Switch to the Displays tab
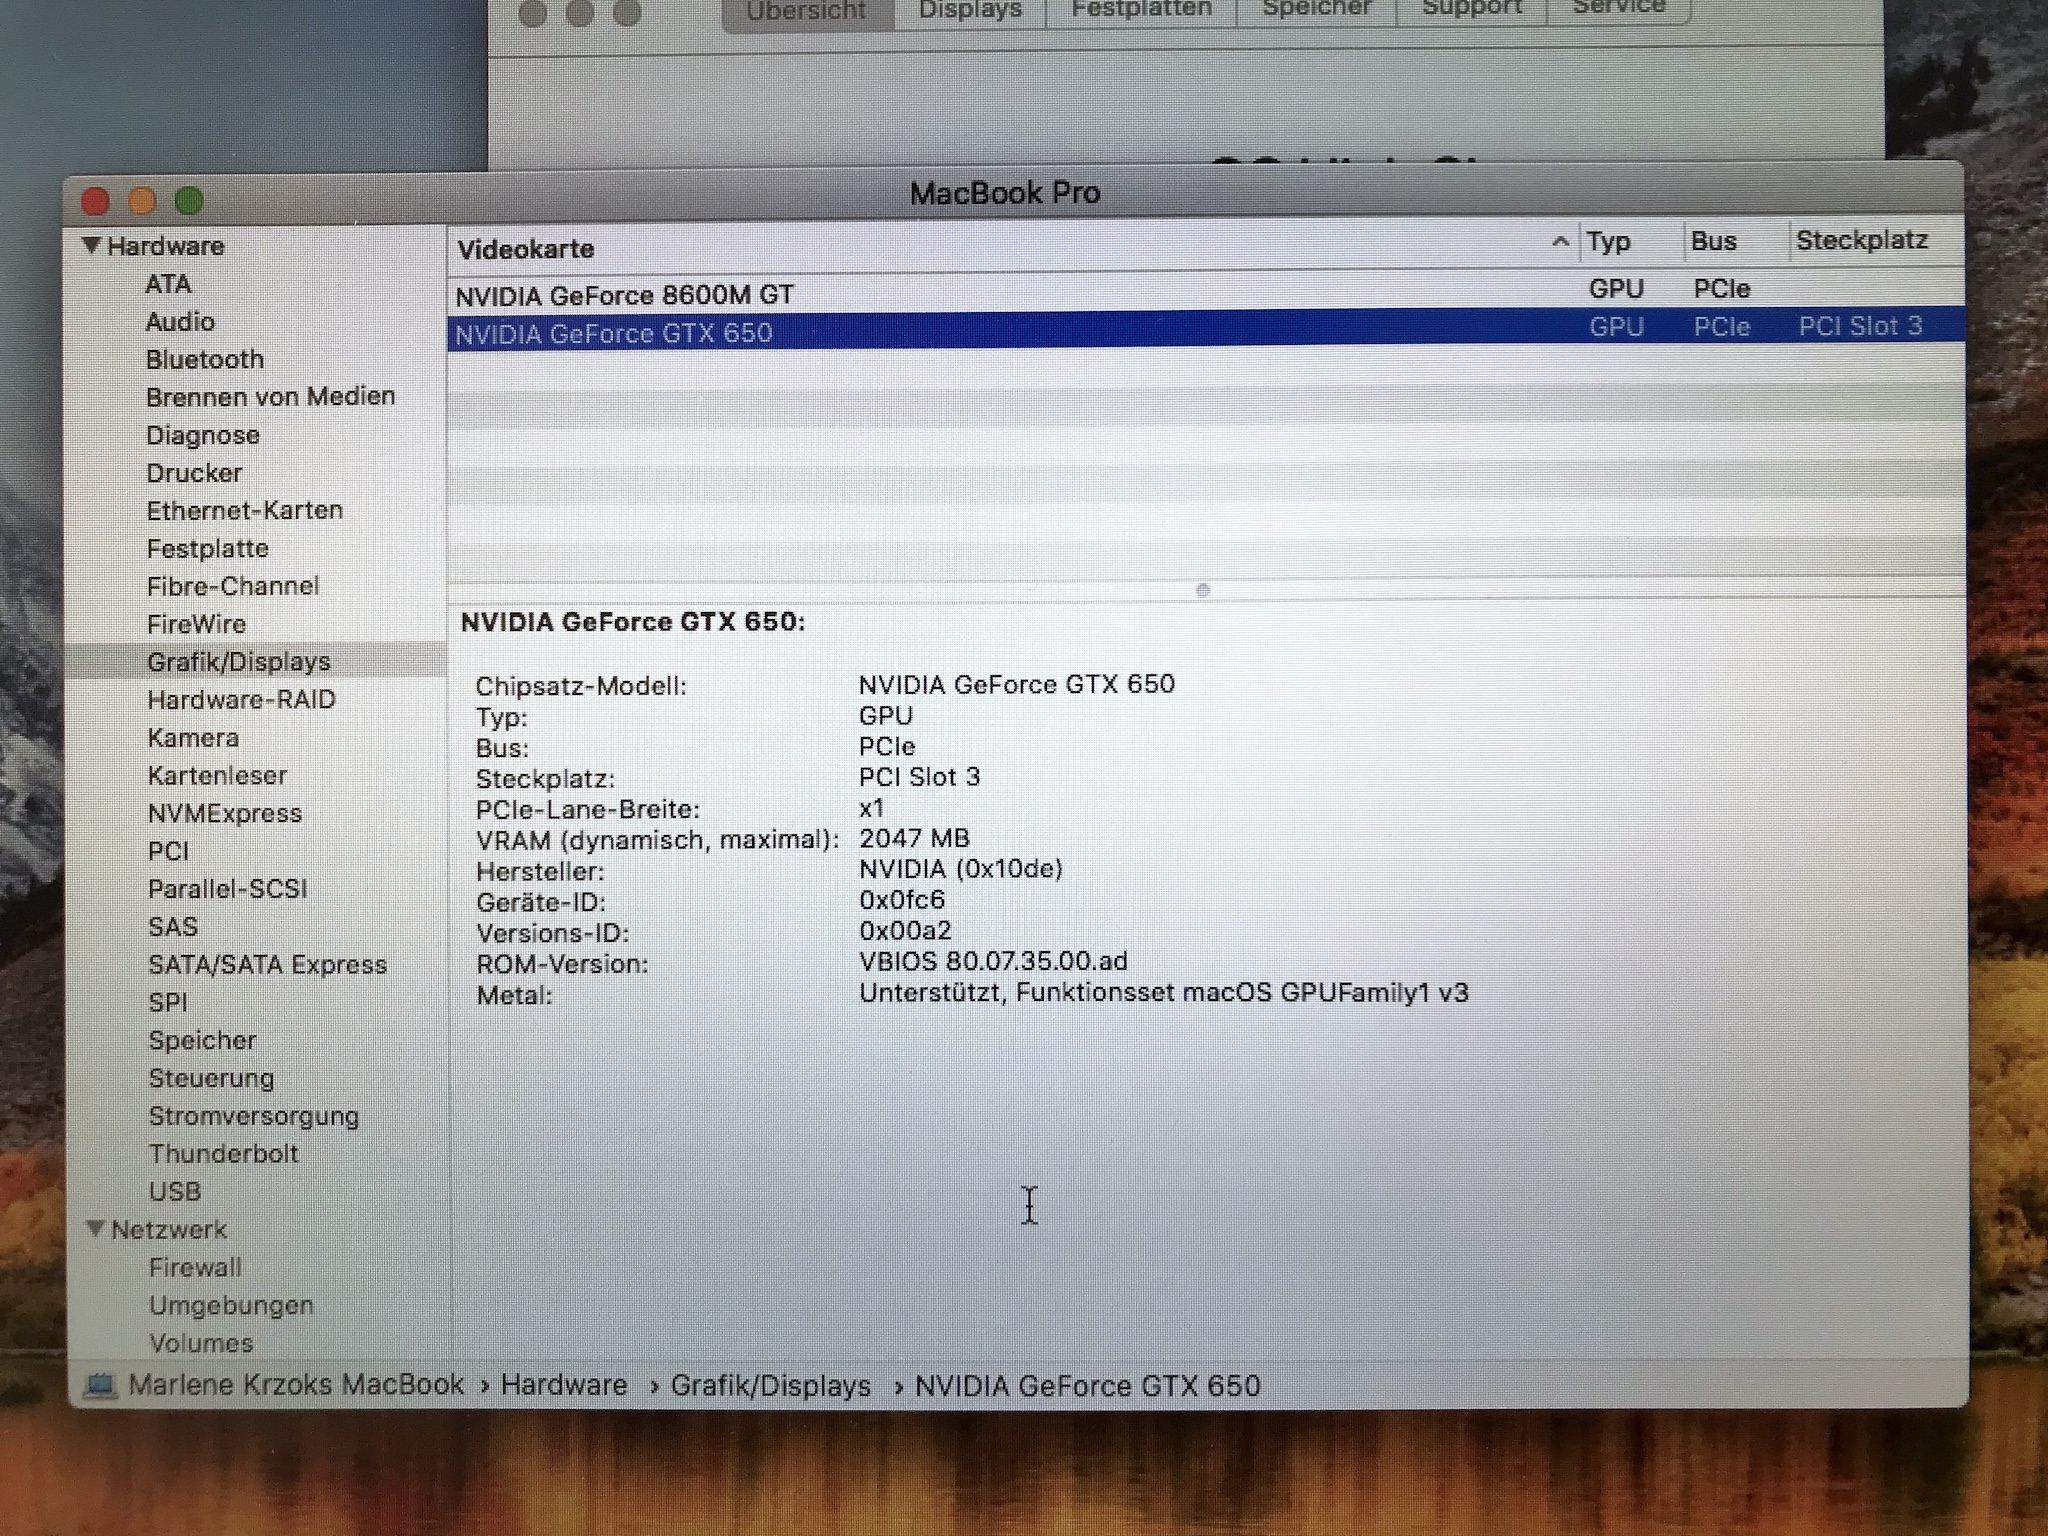 pos(969,12)
